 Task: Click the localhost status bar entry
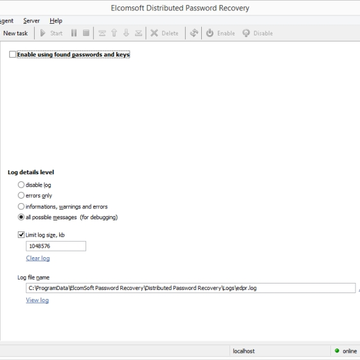[244, 351]
